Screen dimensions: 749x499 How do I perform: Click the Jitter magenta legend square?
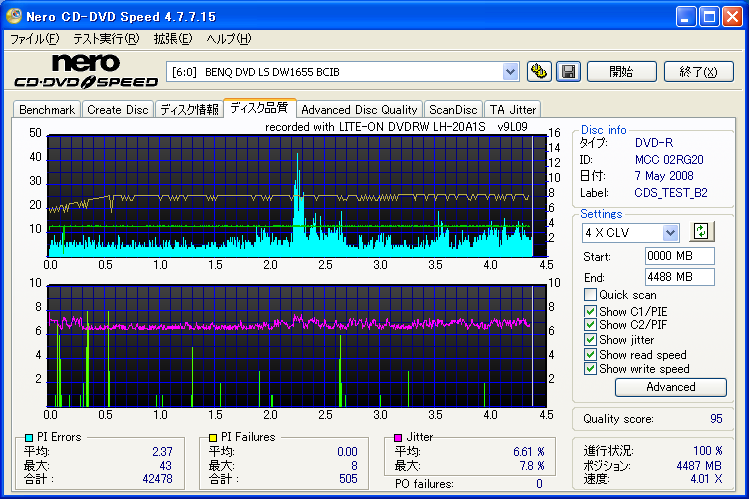[x=398, y=437]
